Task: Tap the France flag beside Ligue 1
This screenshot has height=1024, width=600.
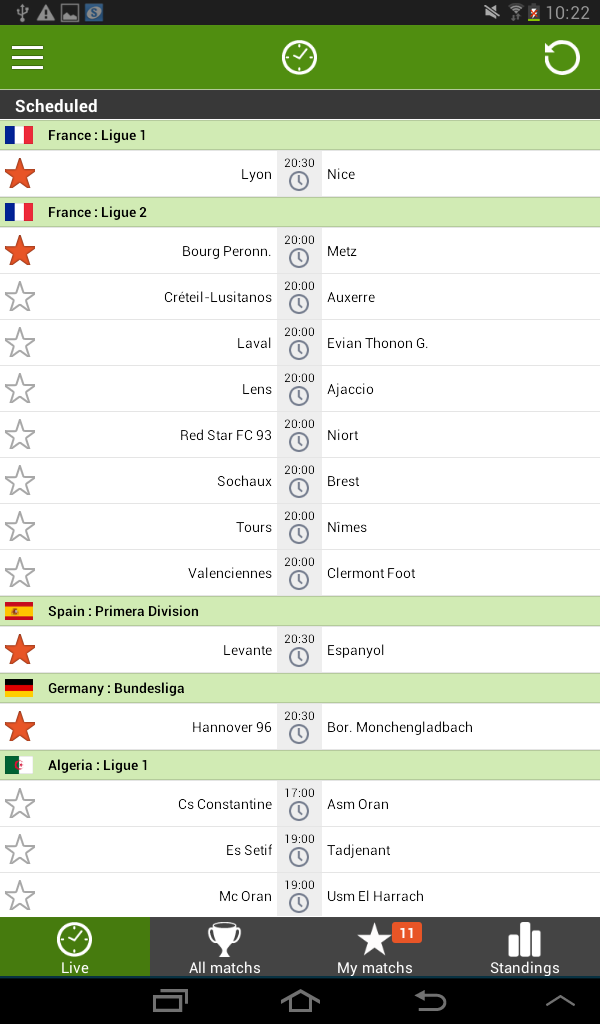Action: tap(19, 135)
